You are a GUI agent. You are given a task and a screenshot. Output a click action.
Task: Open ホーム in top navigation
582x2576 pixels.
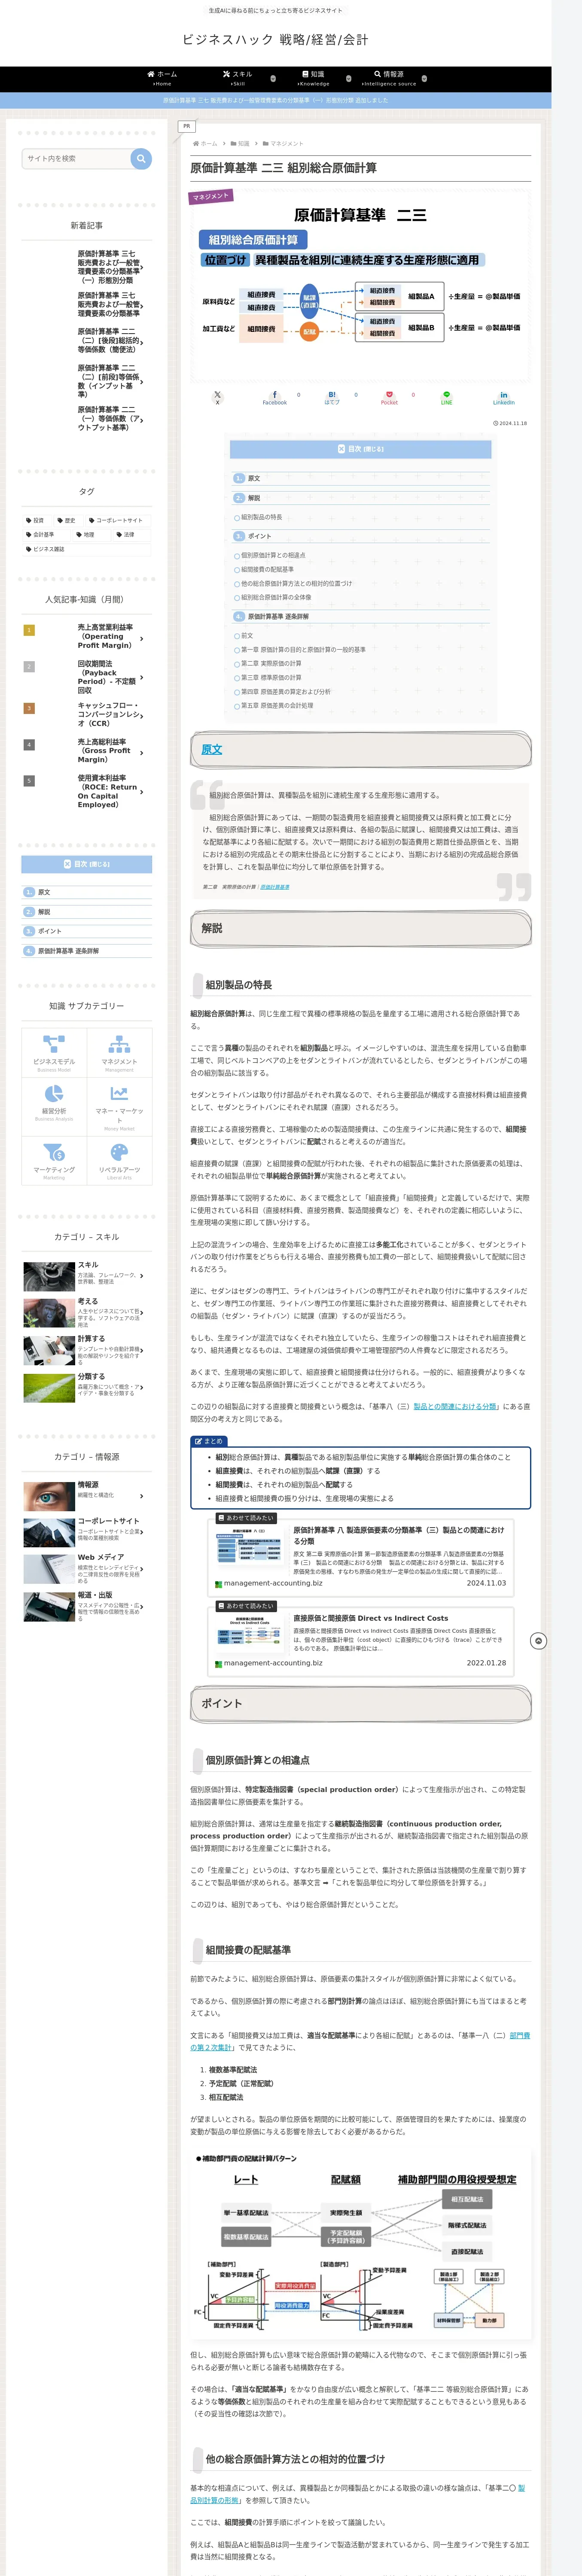pos(162,78)
